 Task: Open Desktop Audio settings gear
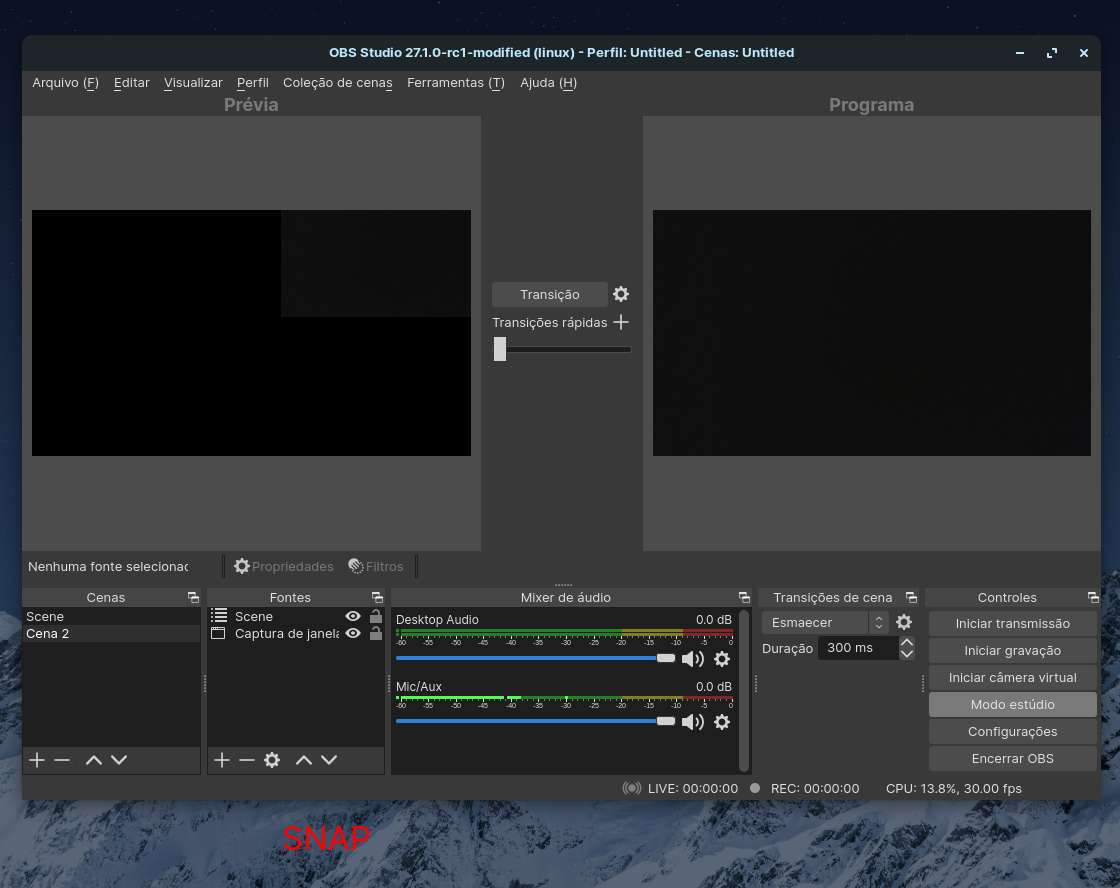pos(722,659)
